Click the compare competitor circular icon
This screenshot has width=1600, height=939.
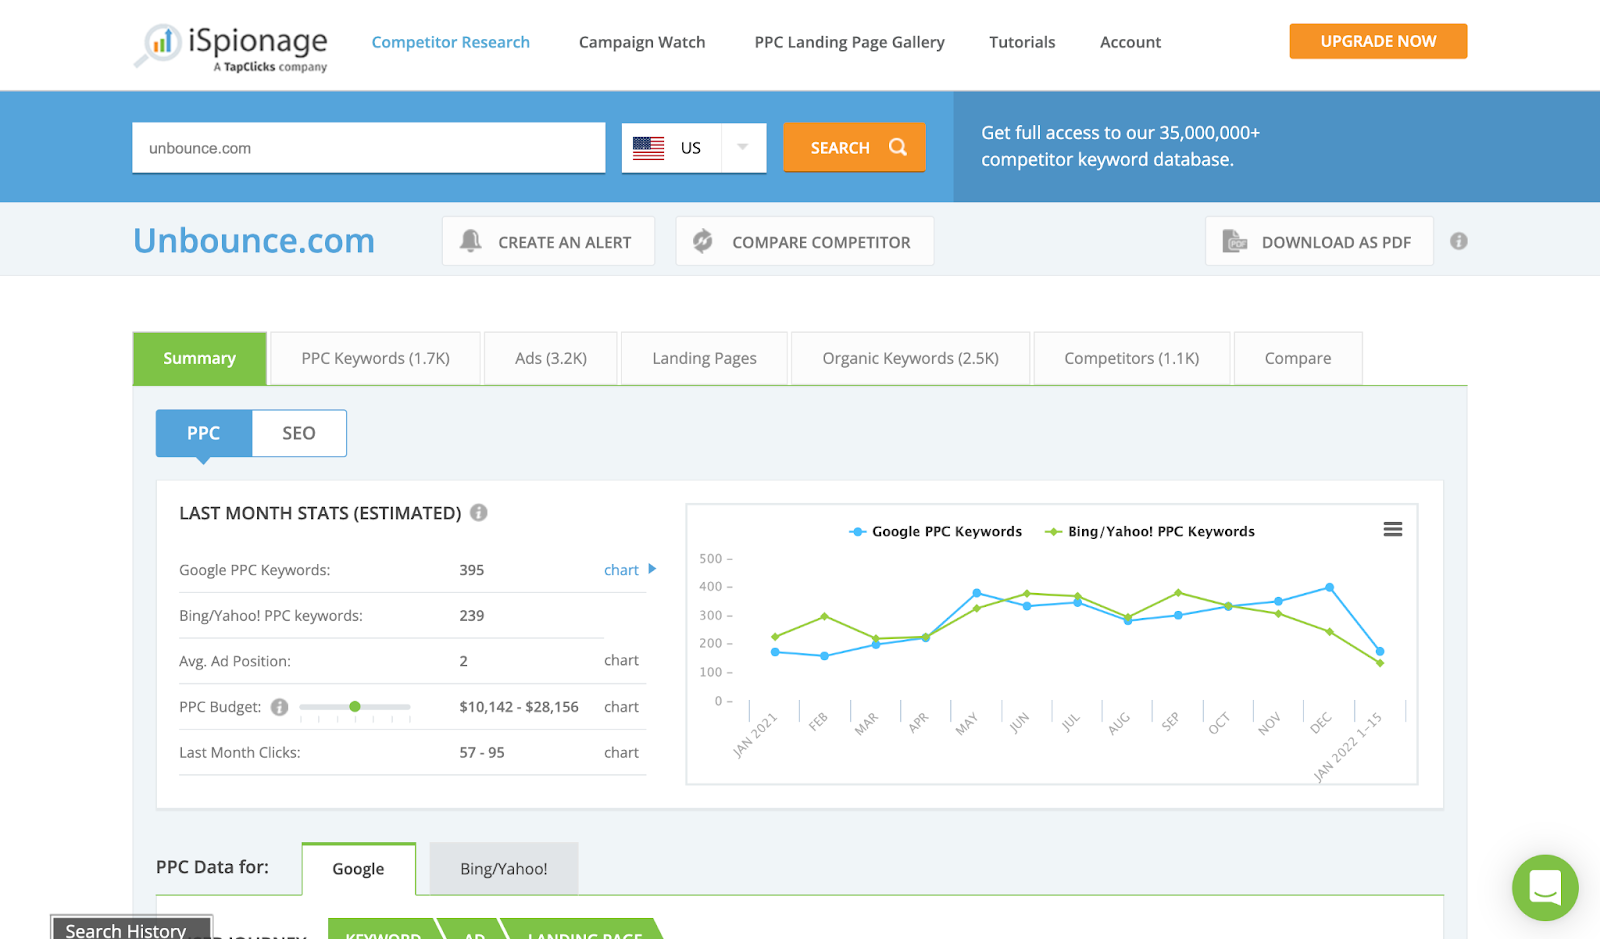[x=703, y=241]
